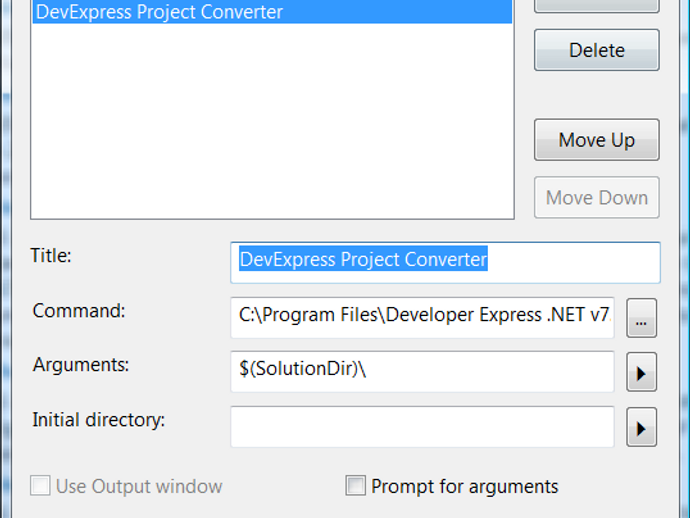Click the Command label

pos(79,310)
